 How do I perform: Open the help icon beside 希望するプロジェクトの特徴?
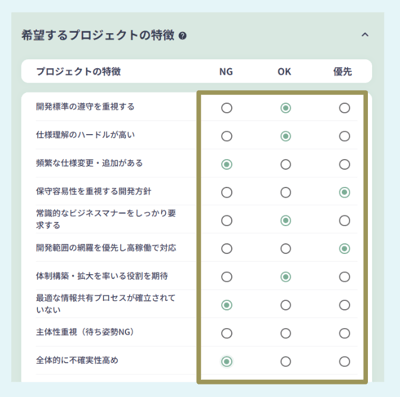(x=182, y=36)
